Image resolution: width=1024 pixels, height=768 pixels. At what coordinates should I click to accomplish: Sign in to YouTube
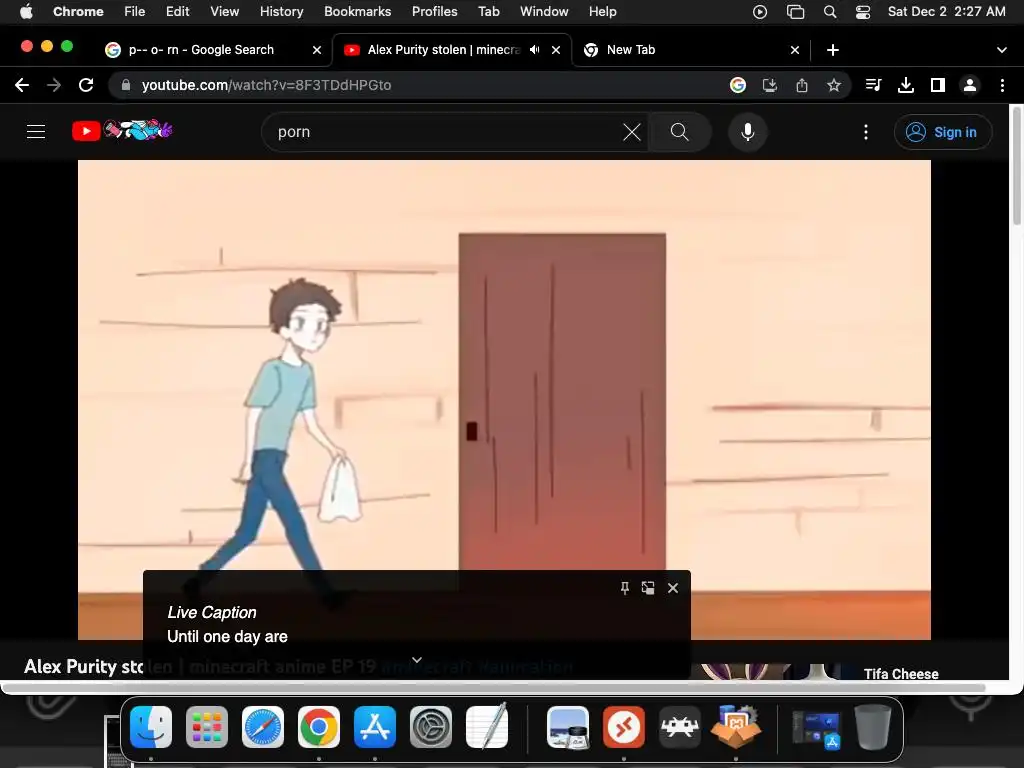(x=942, y=132)
